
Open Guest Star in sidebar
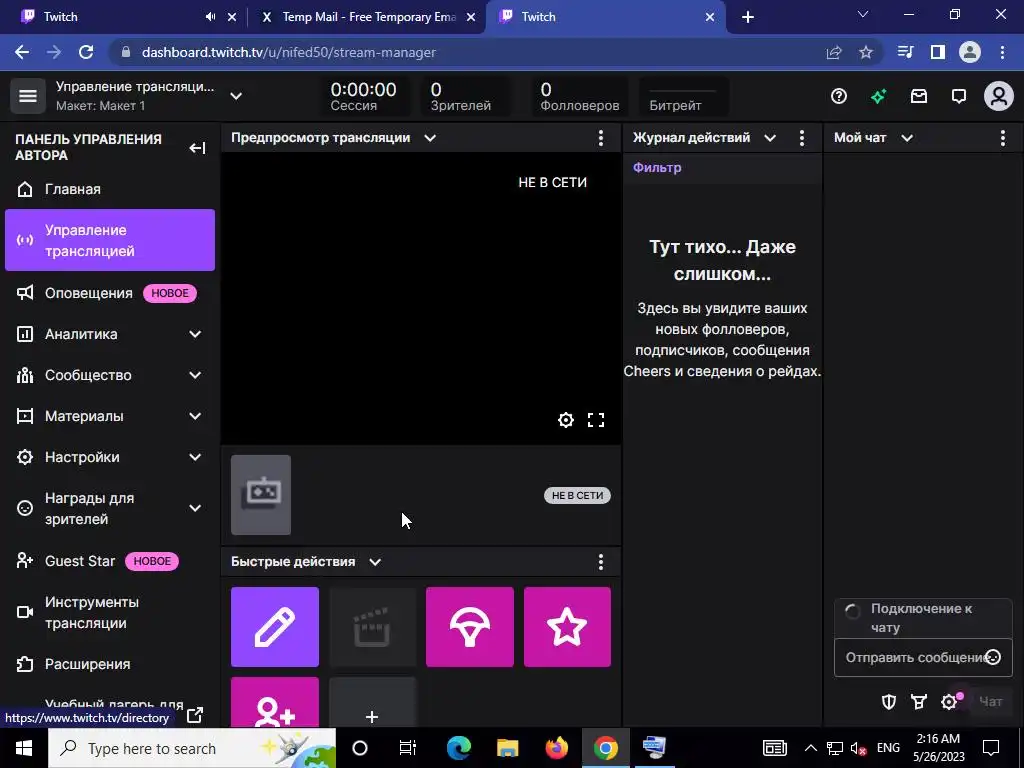(110, 561)
